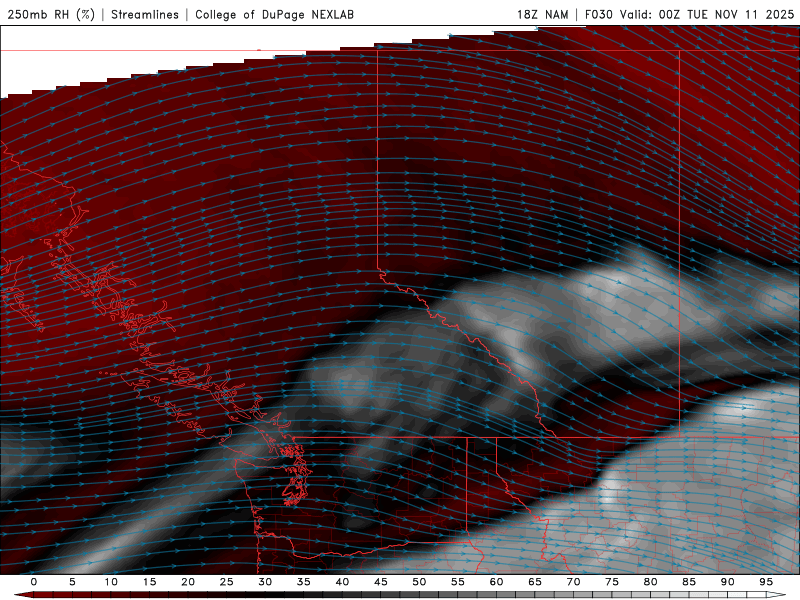This screenshot has height=600, width=800.
Task: Click the colorbar label '20'
Action: pos(188,582)
